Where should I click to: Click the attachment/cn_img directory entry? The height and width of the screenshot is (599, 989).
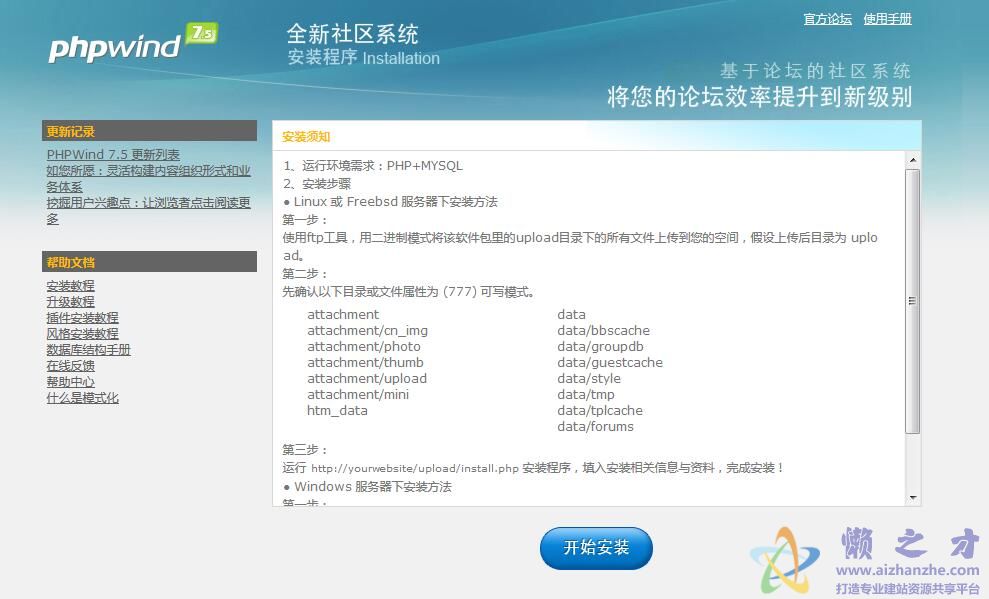[367, 330]
